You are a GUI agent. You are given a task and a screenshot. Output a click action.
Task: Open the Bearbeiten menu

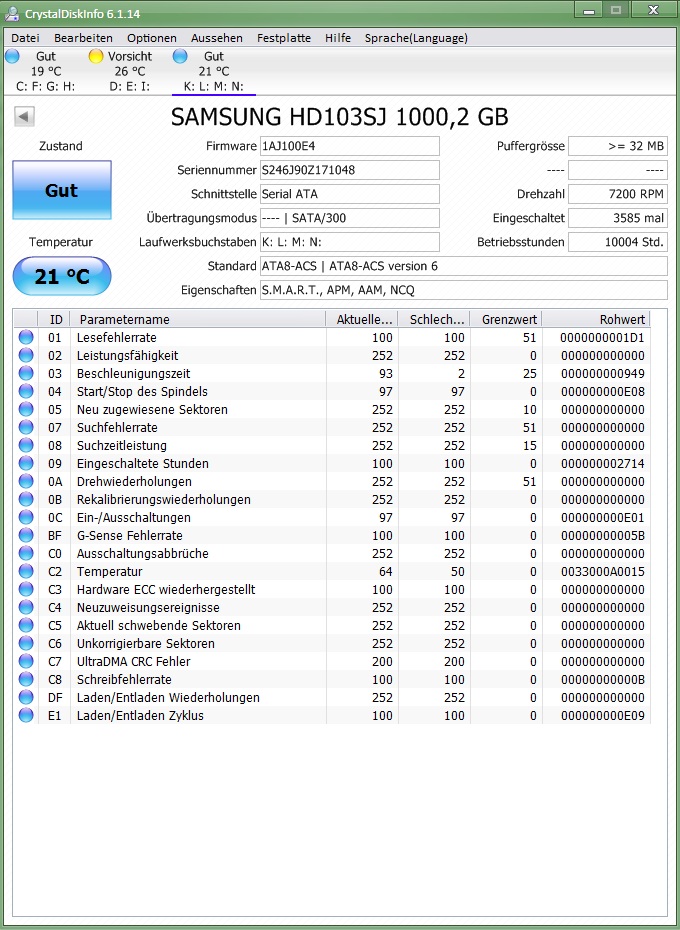coord(83,38)
